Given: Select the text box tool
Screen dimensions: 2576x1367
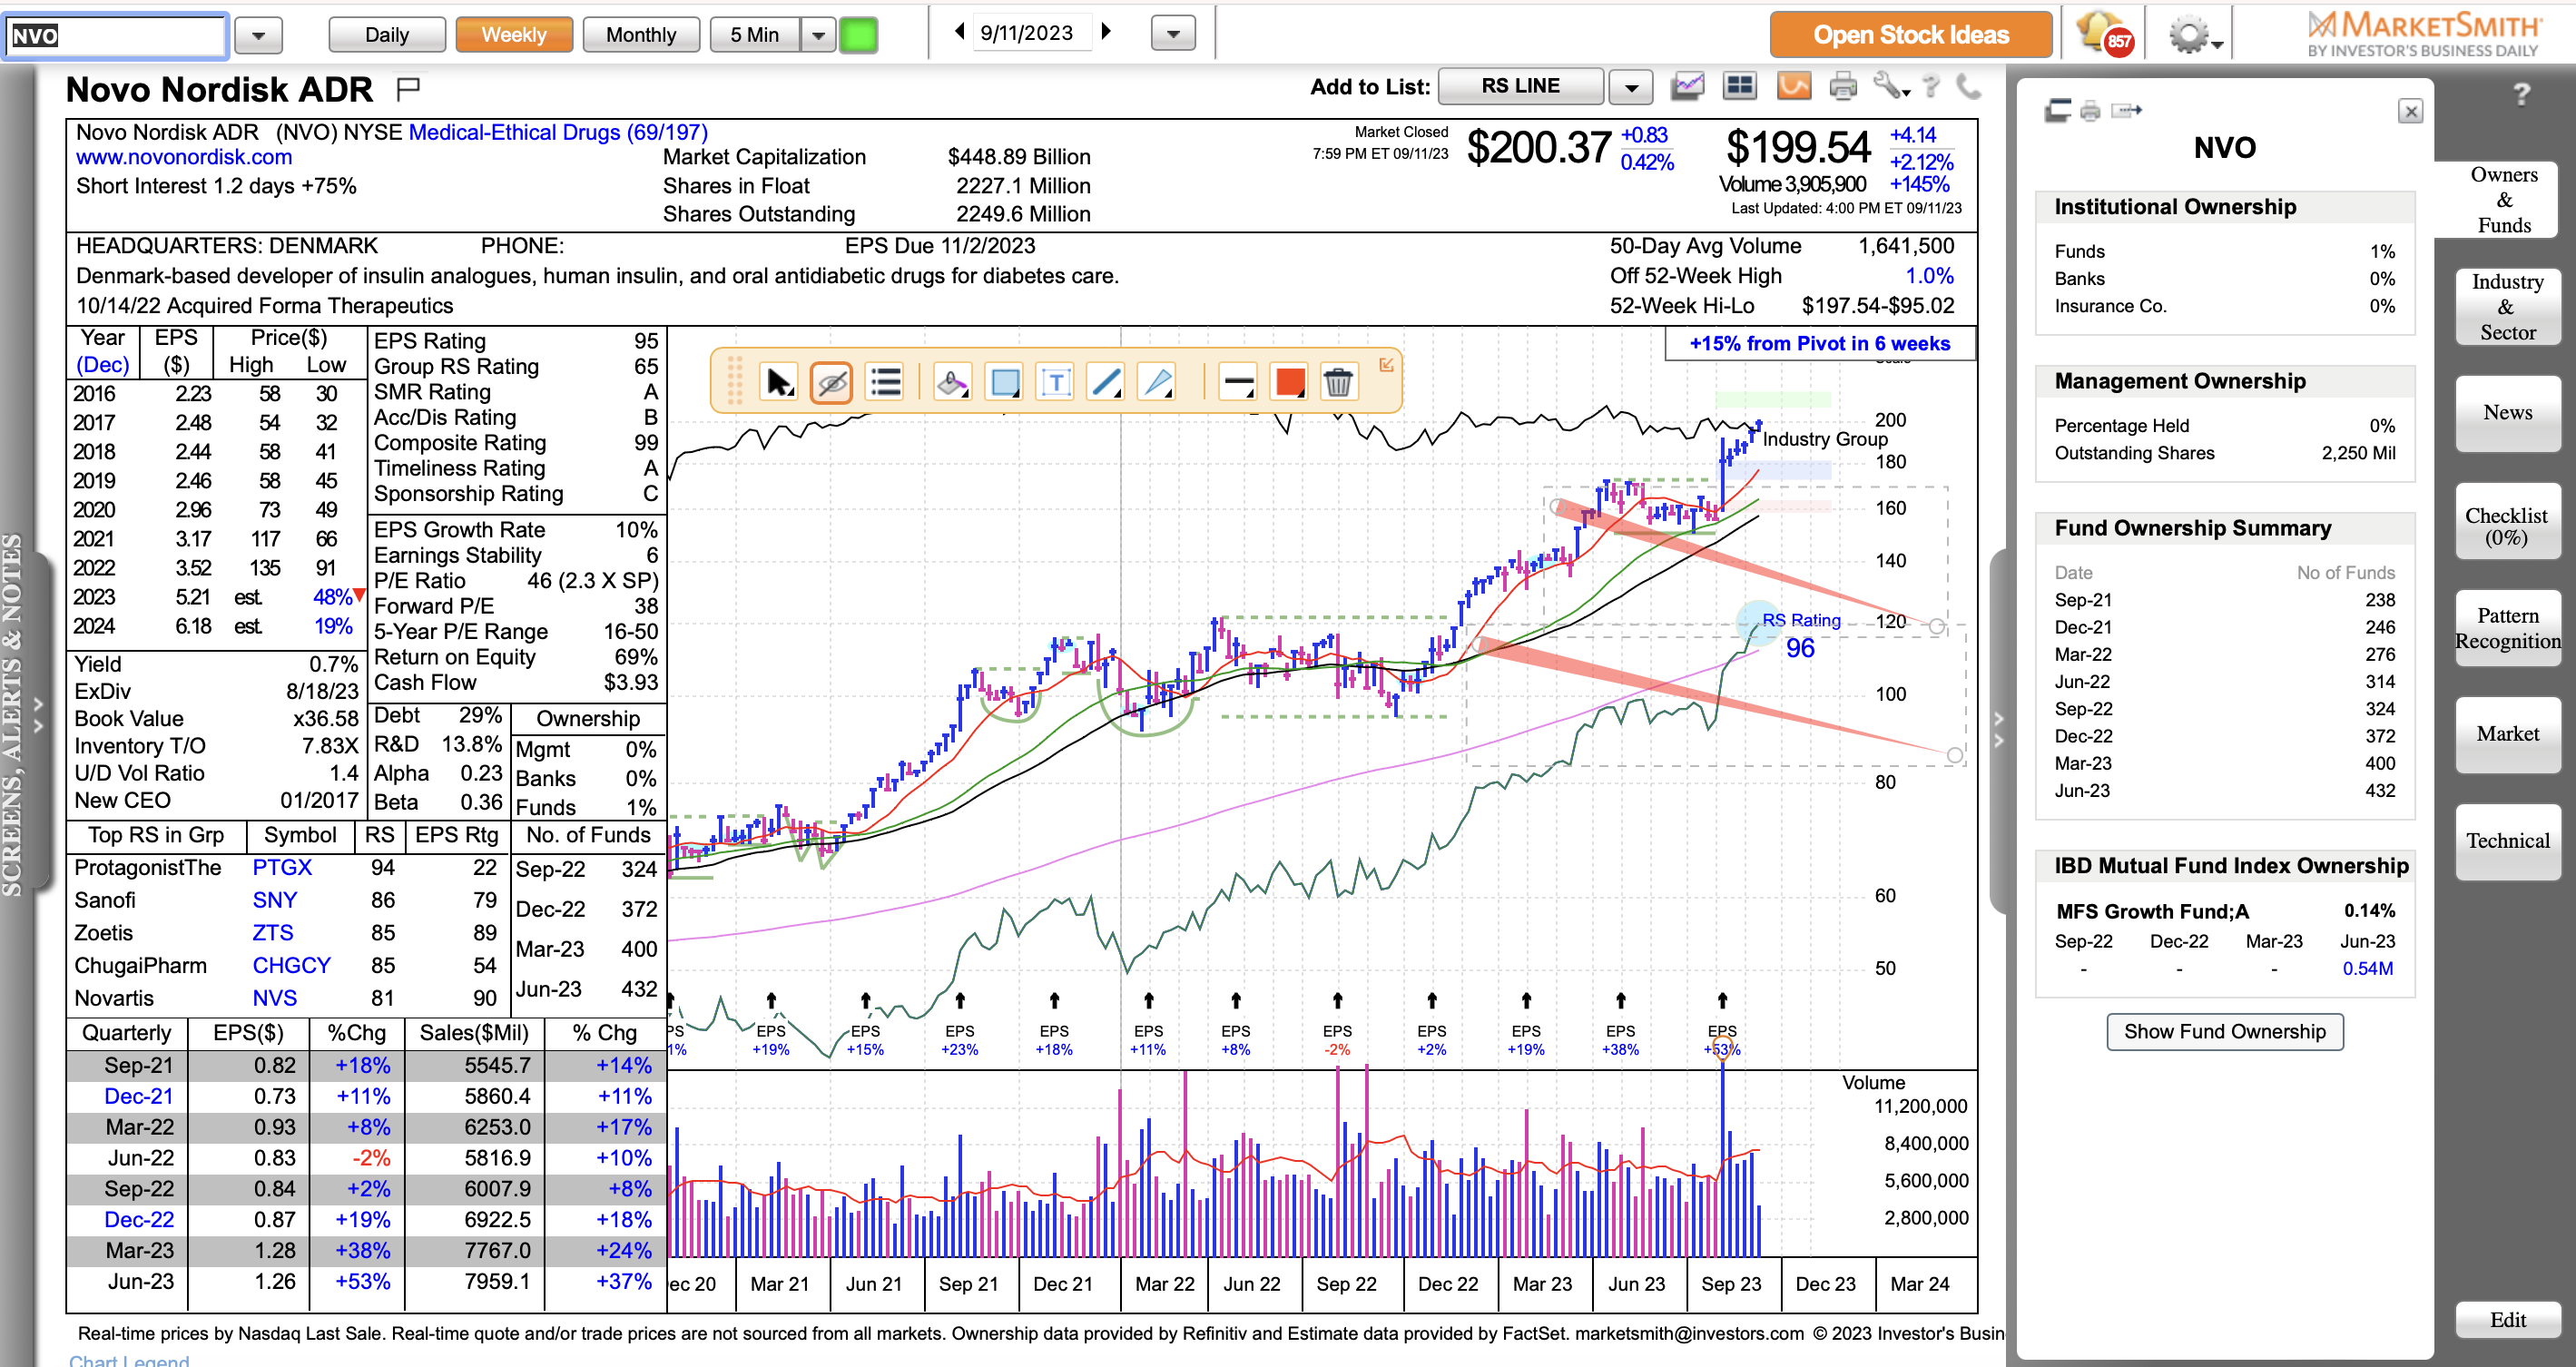Looking at the screenshot, I should (x=1056, y=382).
